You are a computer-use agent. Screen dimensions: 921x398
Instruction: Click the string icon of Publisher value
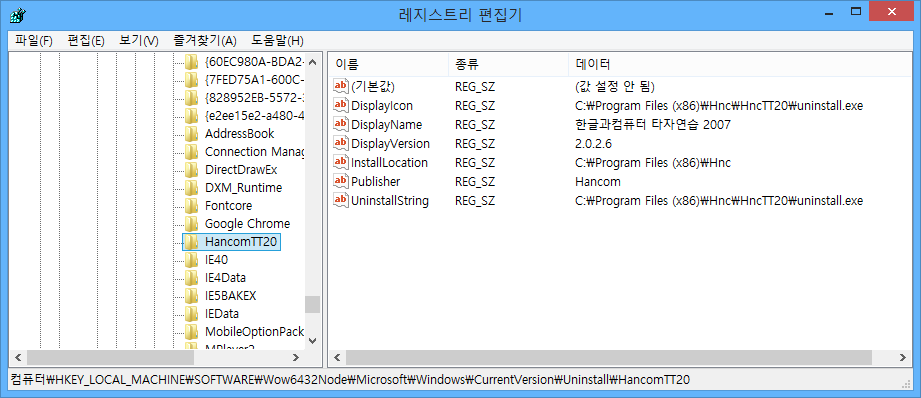341,181
